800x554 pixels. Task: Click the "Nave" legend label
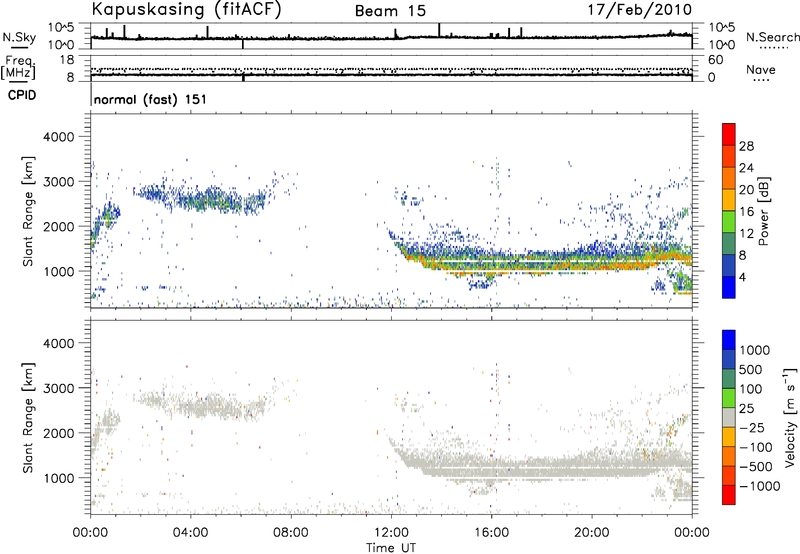761,70
